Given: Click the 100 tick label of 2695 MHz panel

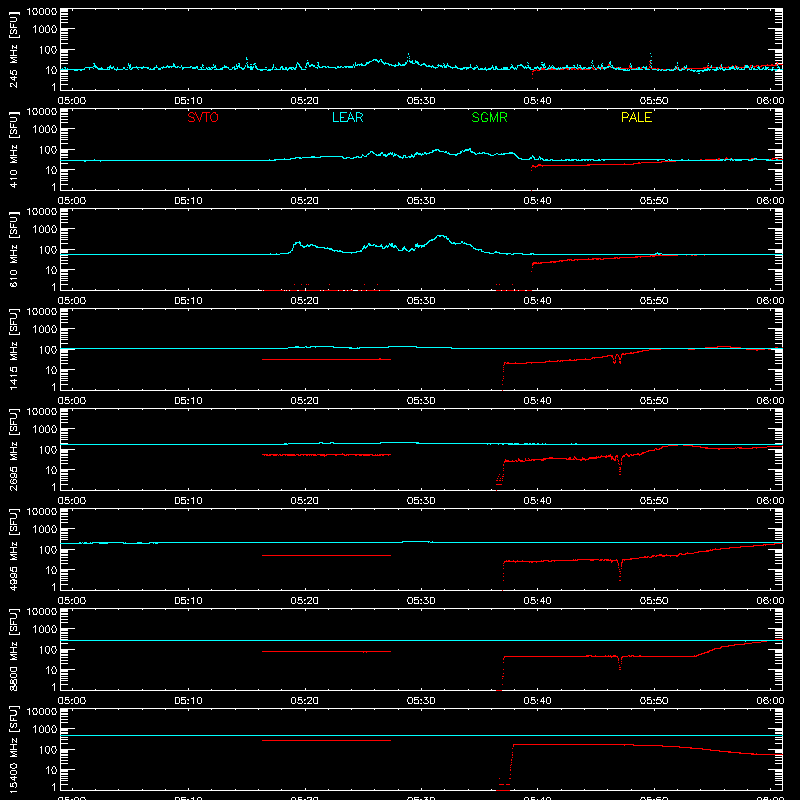Looking at the screenshot, I should tap(48, 450).
